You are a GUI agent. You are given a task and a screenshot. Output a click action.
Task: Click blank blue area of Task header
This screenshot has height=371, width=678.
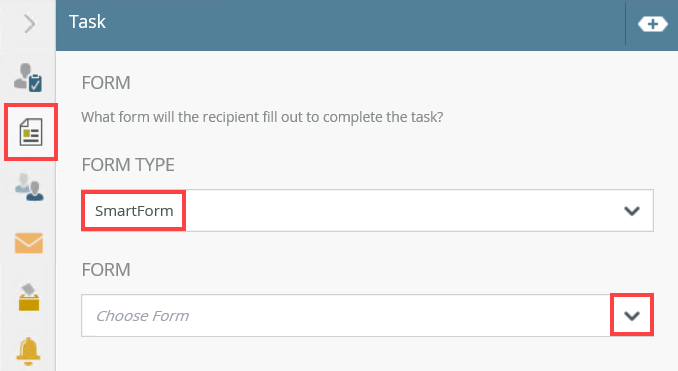click(x=363, y=25)
